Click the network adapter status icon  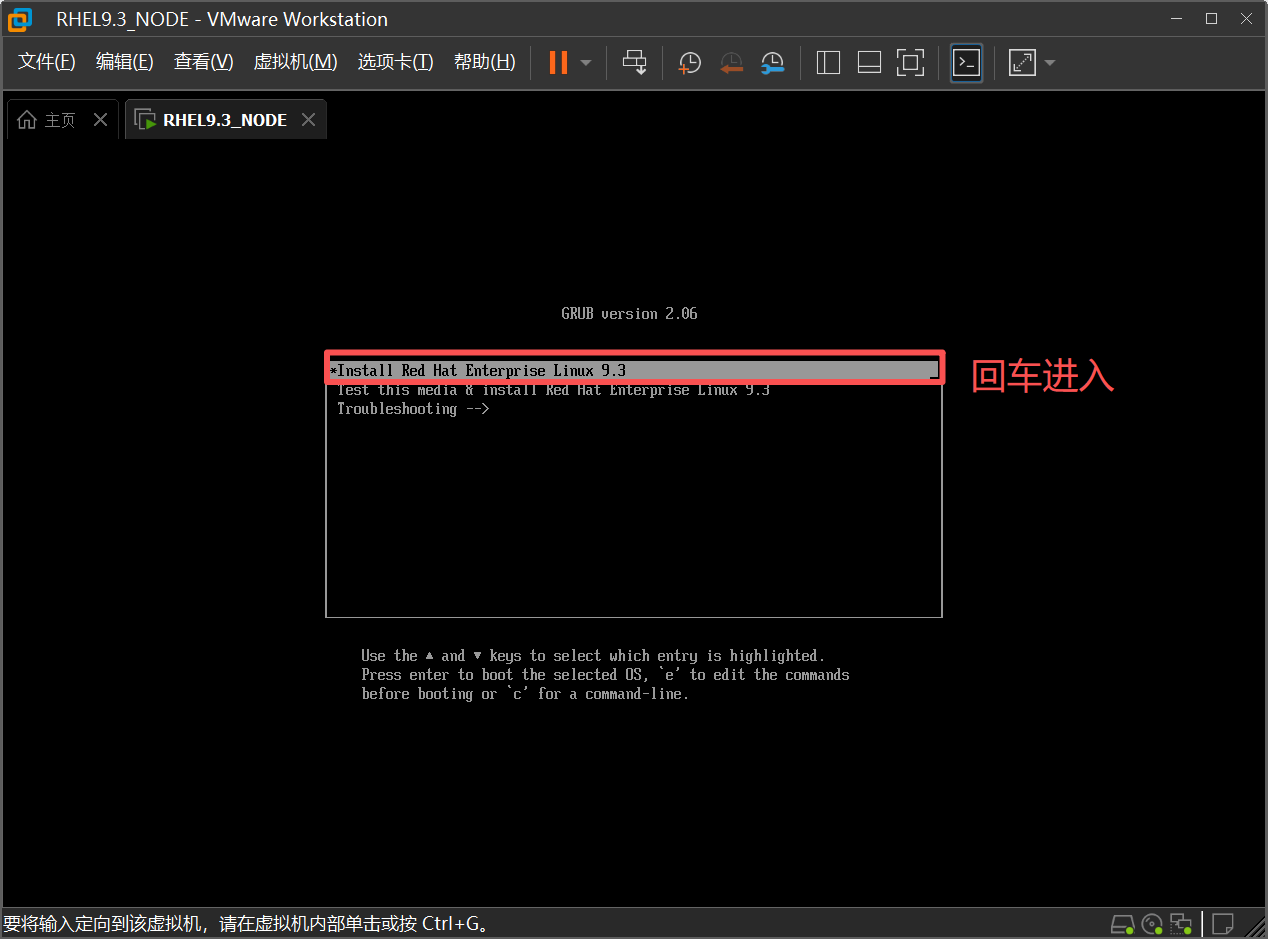pyautogui.click(x=1181, y=923)
